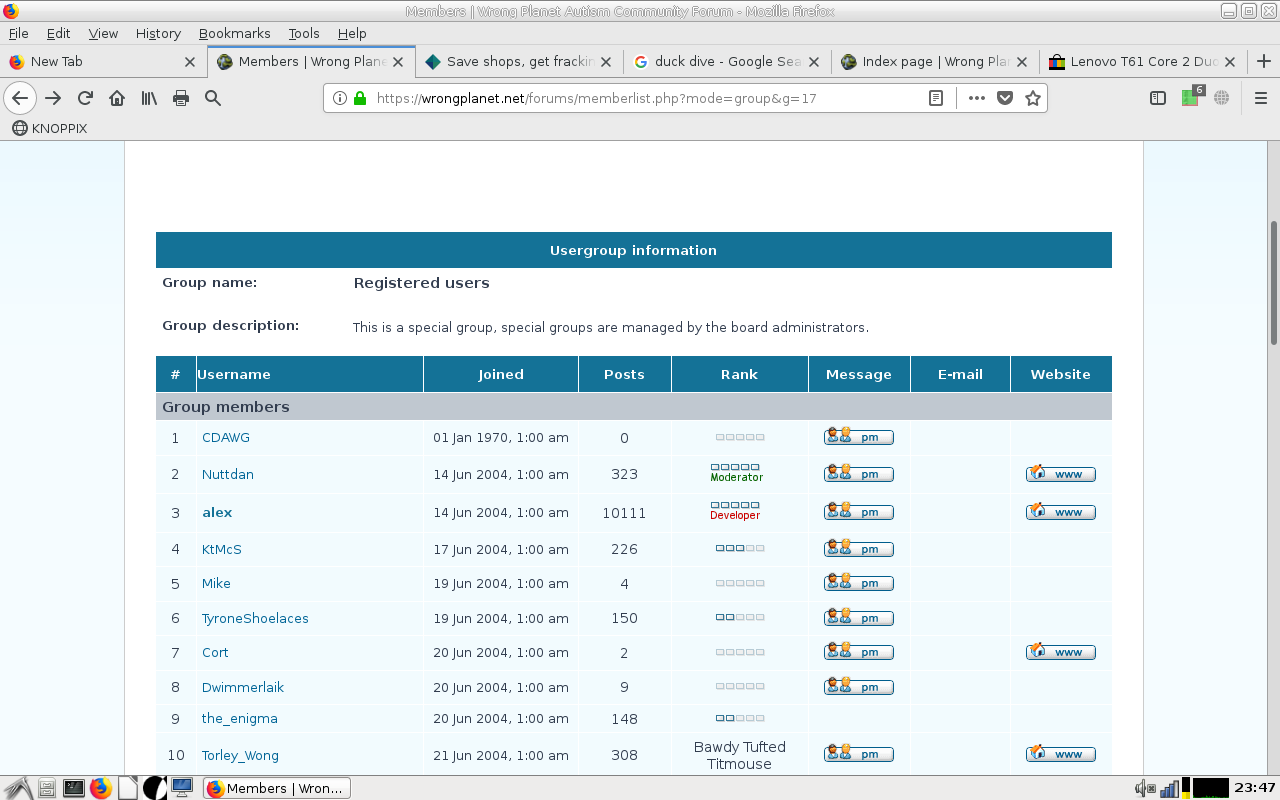Open the Firefox hamburger menu

[1261, 98]
